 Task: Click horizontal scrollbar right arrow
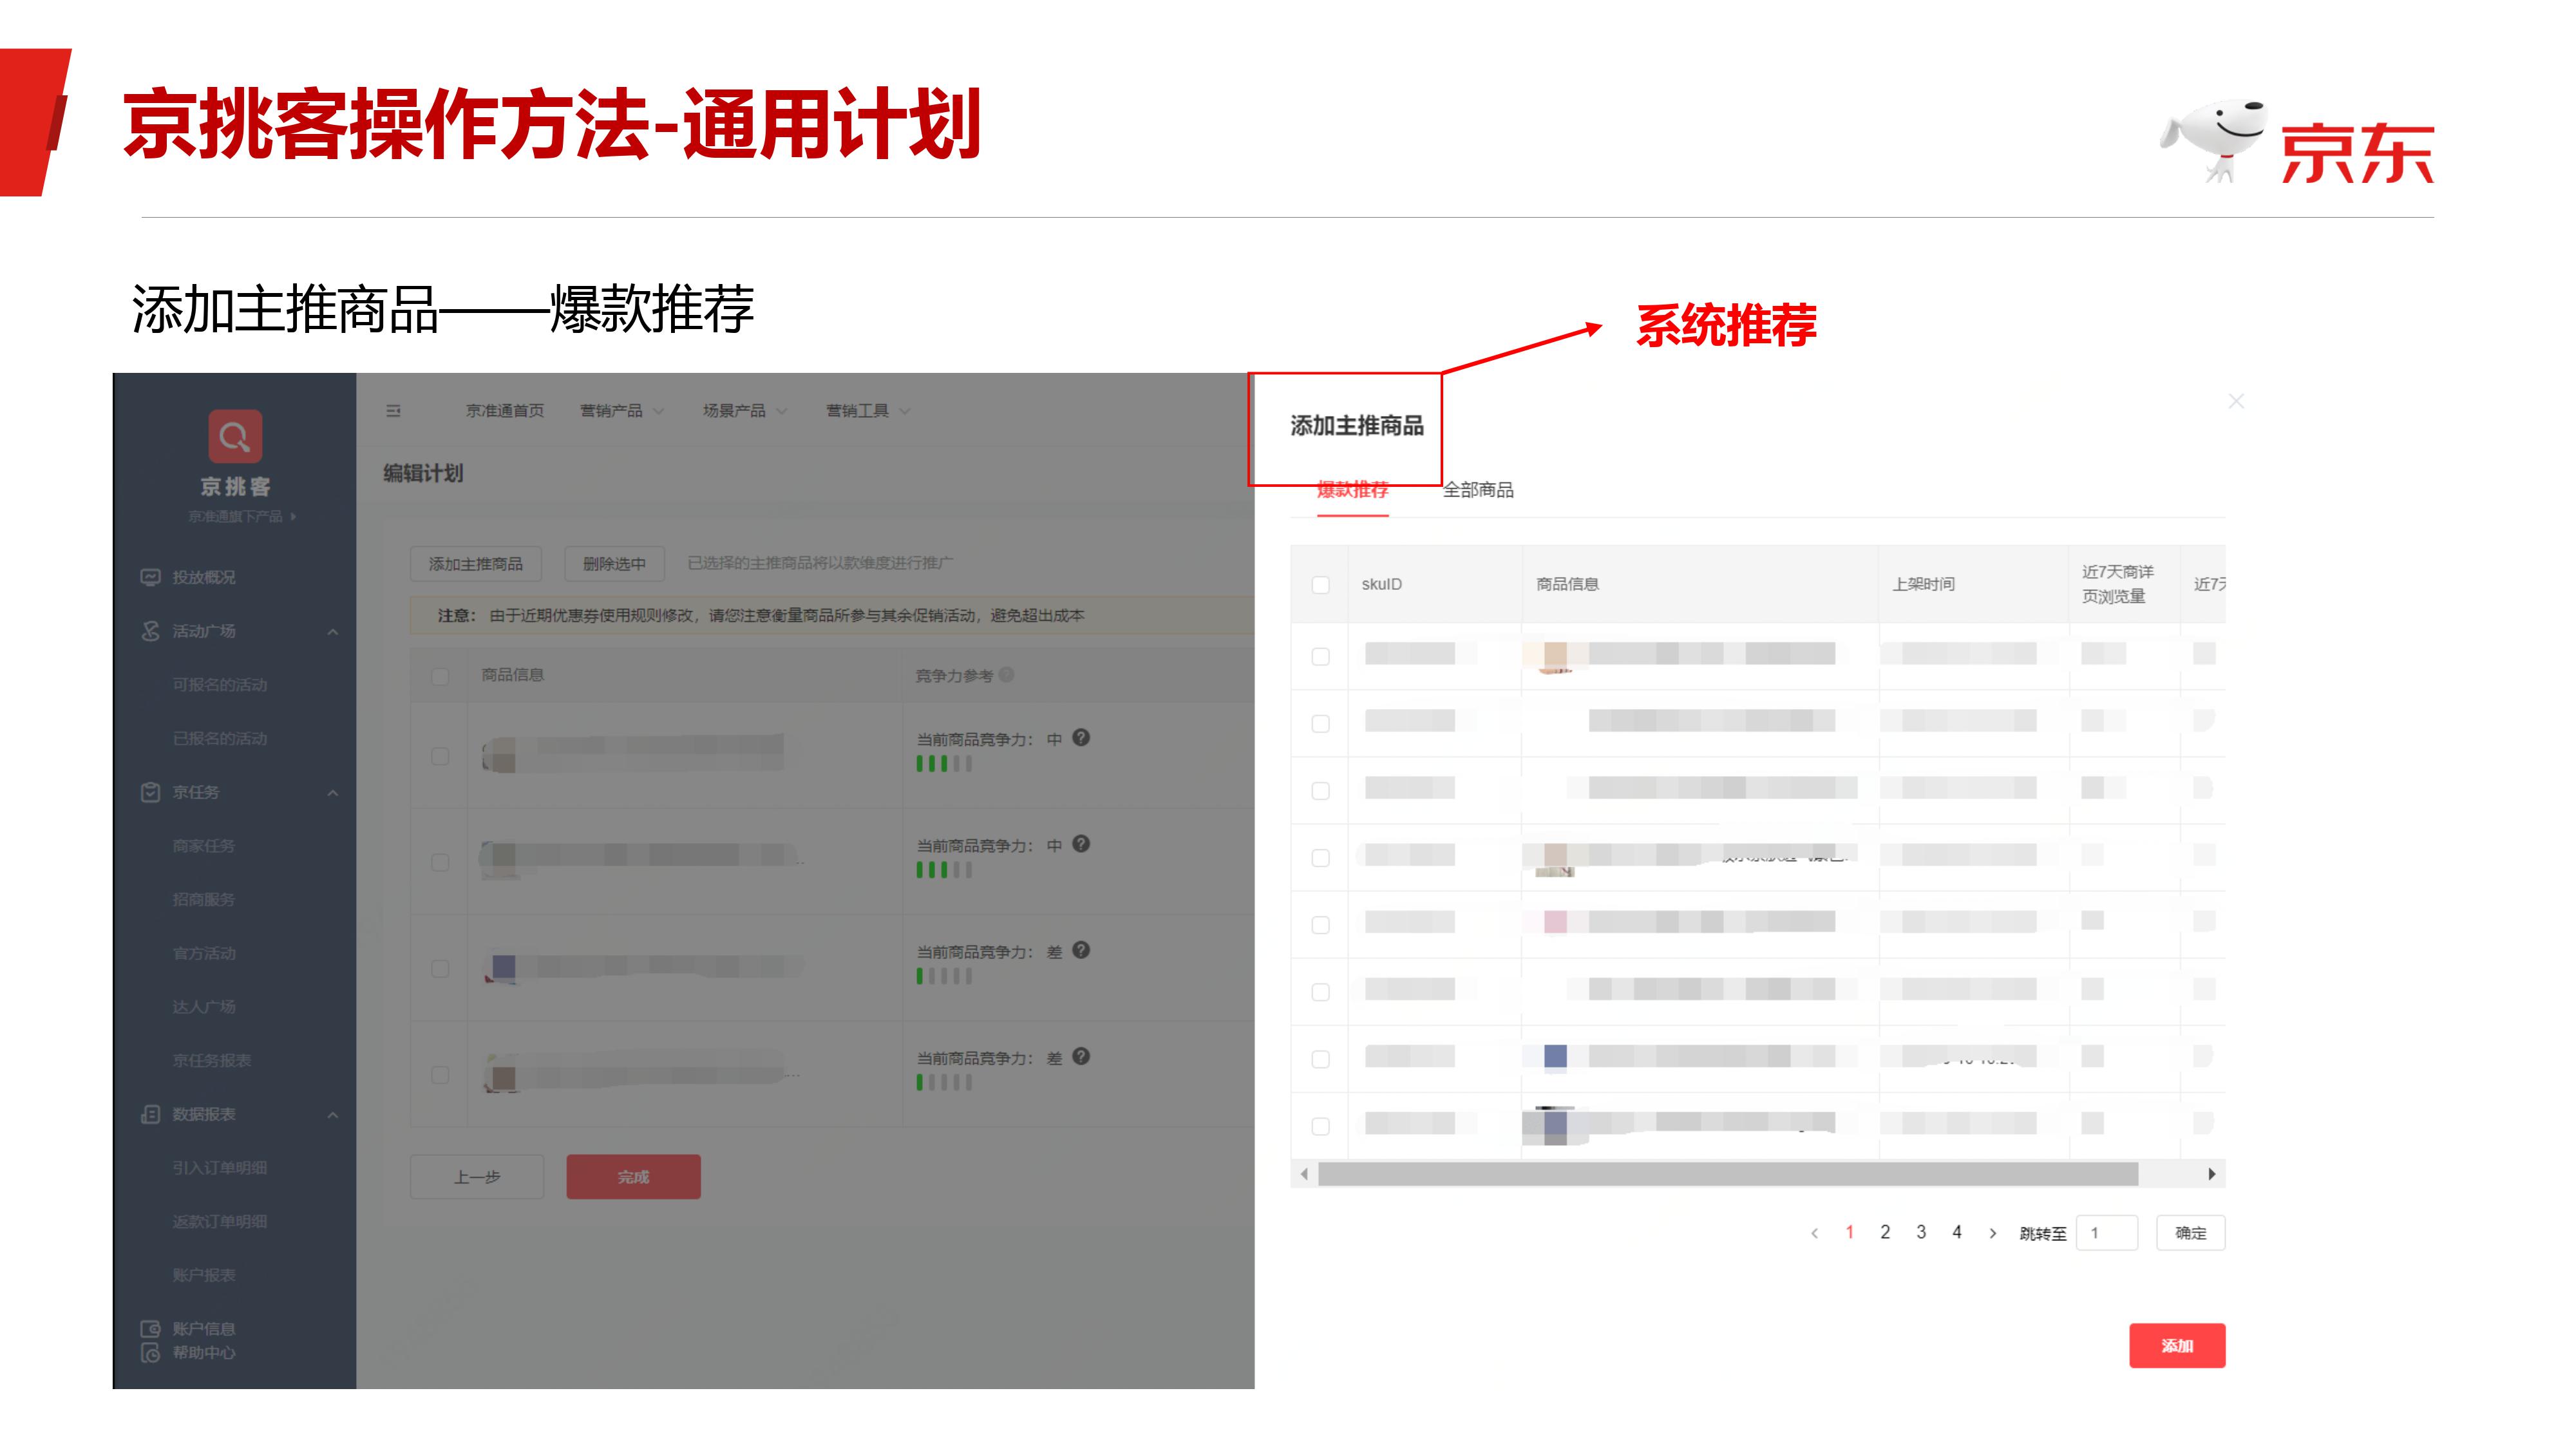2212,1174
